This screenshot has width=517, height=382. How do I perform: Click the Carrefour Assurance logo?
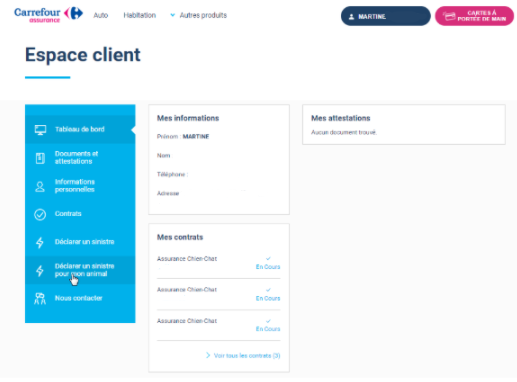click(x=48, y=15)
